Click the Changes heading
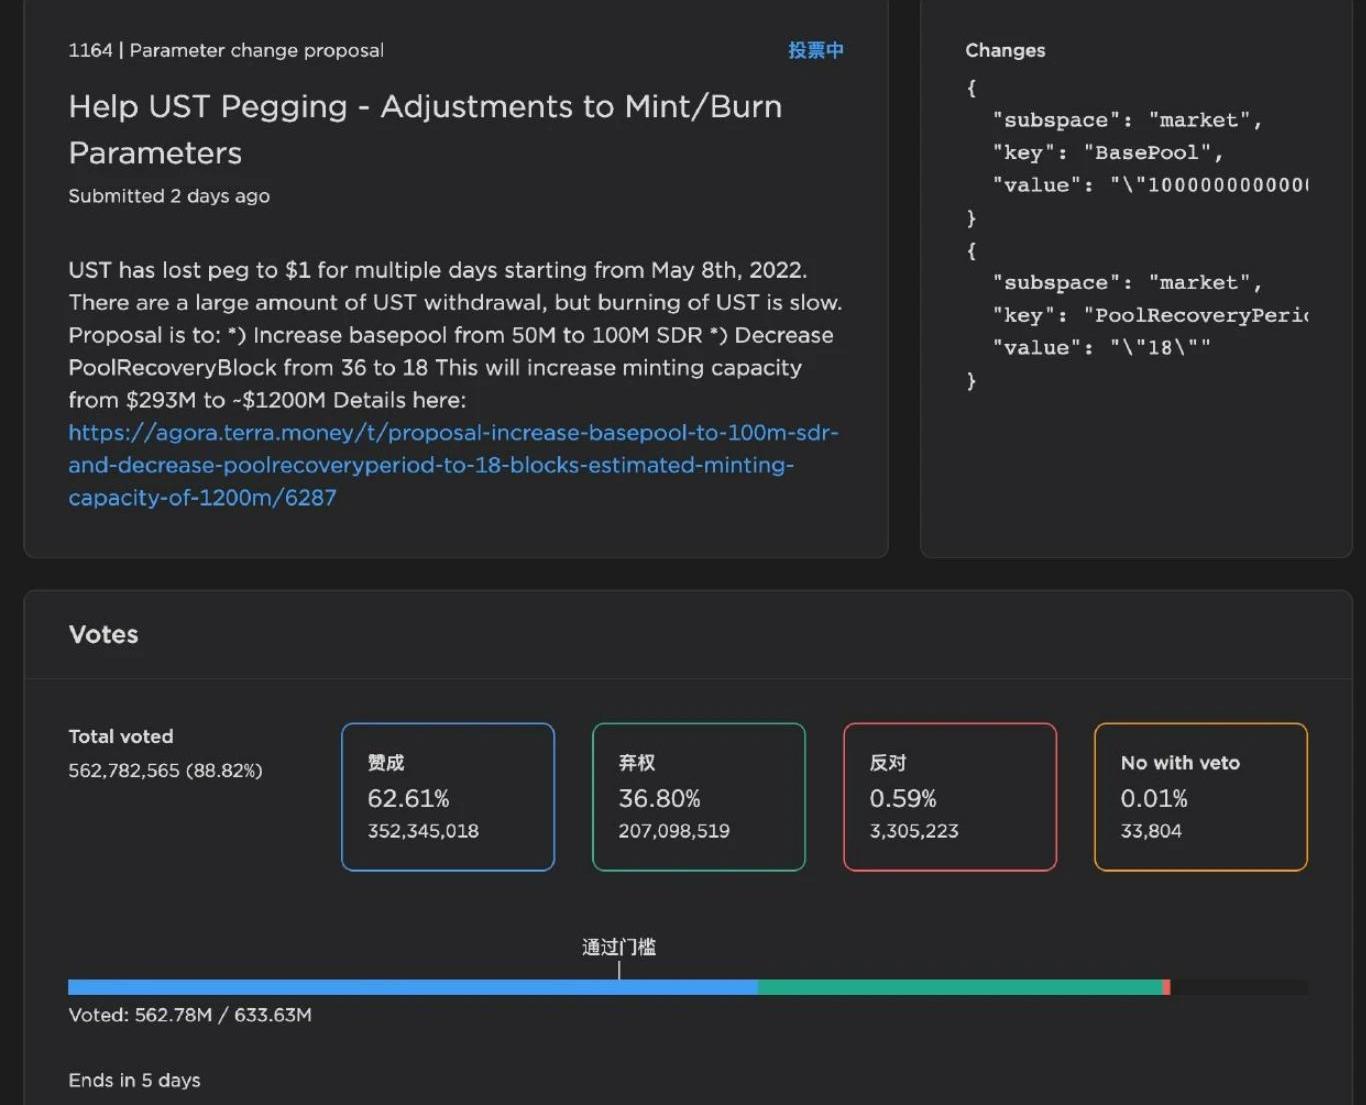Viewport: 1366px width, 1105px height. [x=1005, y=50]
